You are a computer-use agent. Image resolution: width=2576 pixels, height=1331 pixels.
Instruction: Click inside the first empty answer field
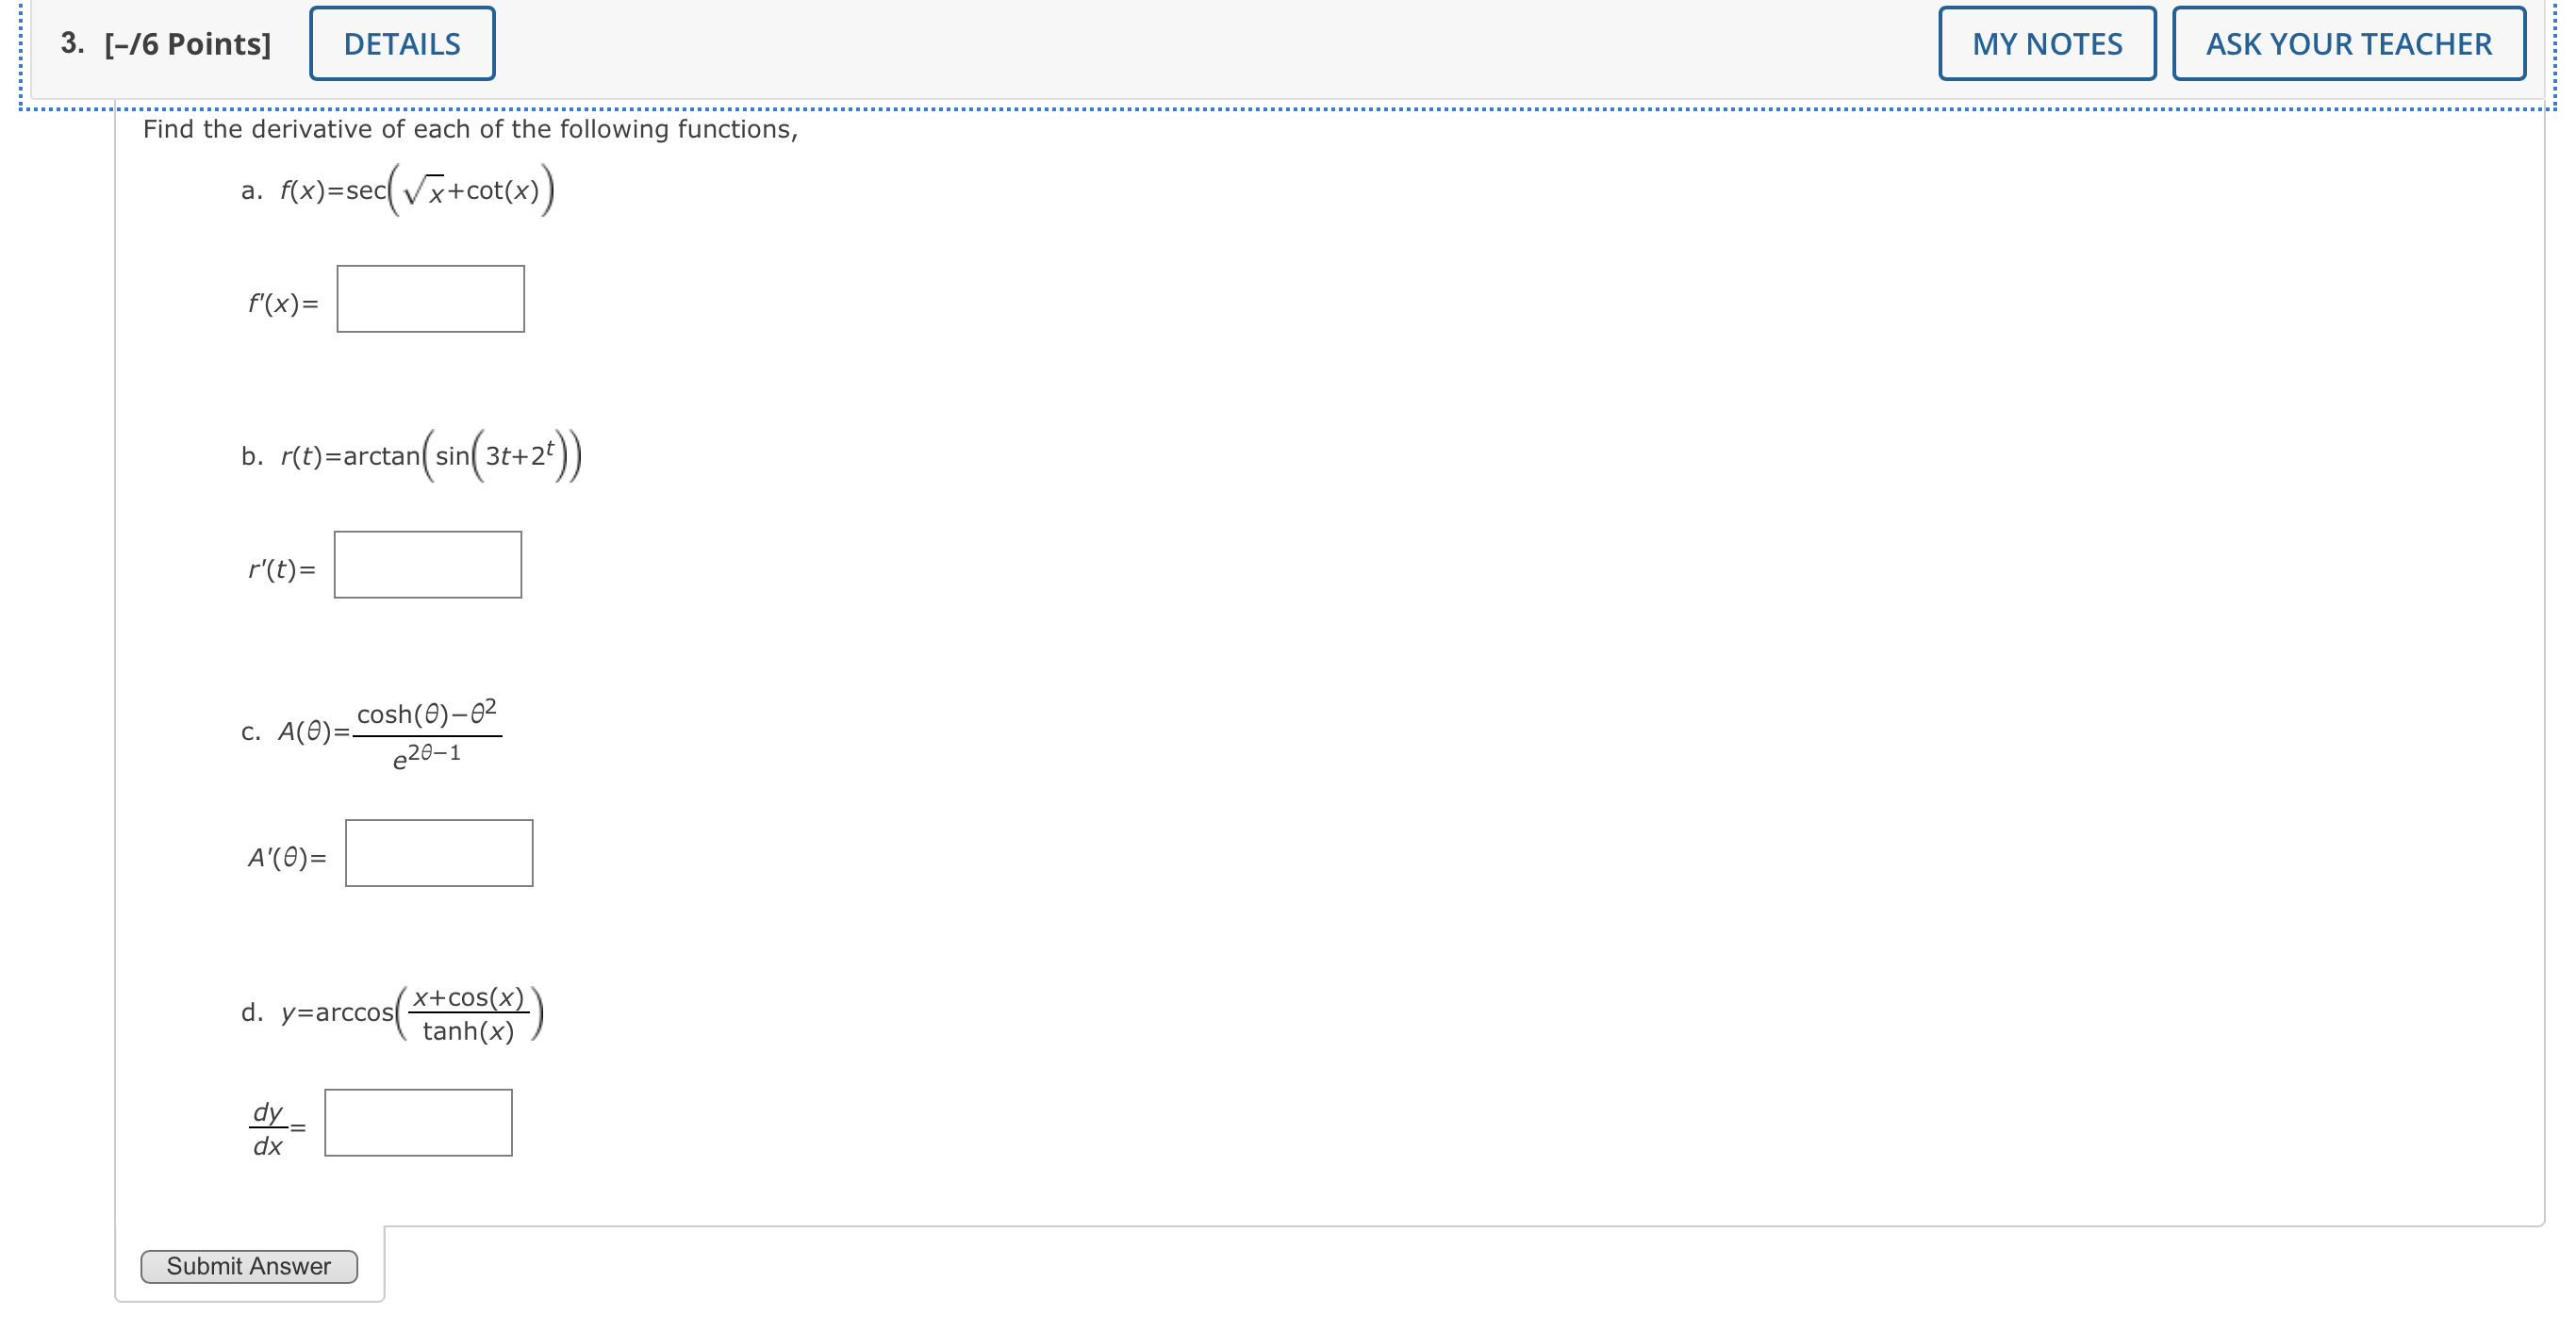click(429, 297)
